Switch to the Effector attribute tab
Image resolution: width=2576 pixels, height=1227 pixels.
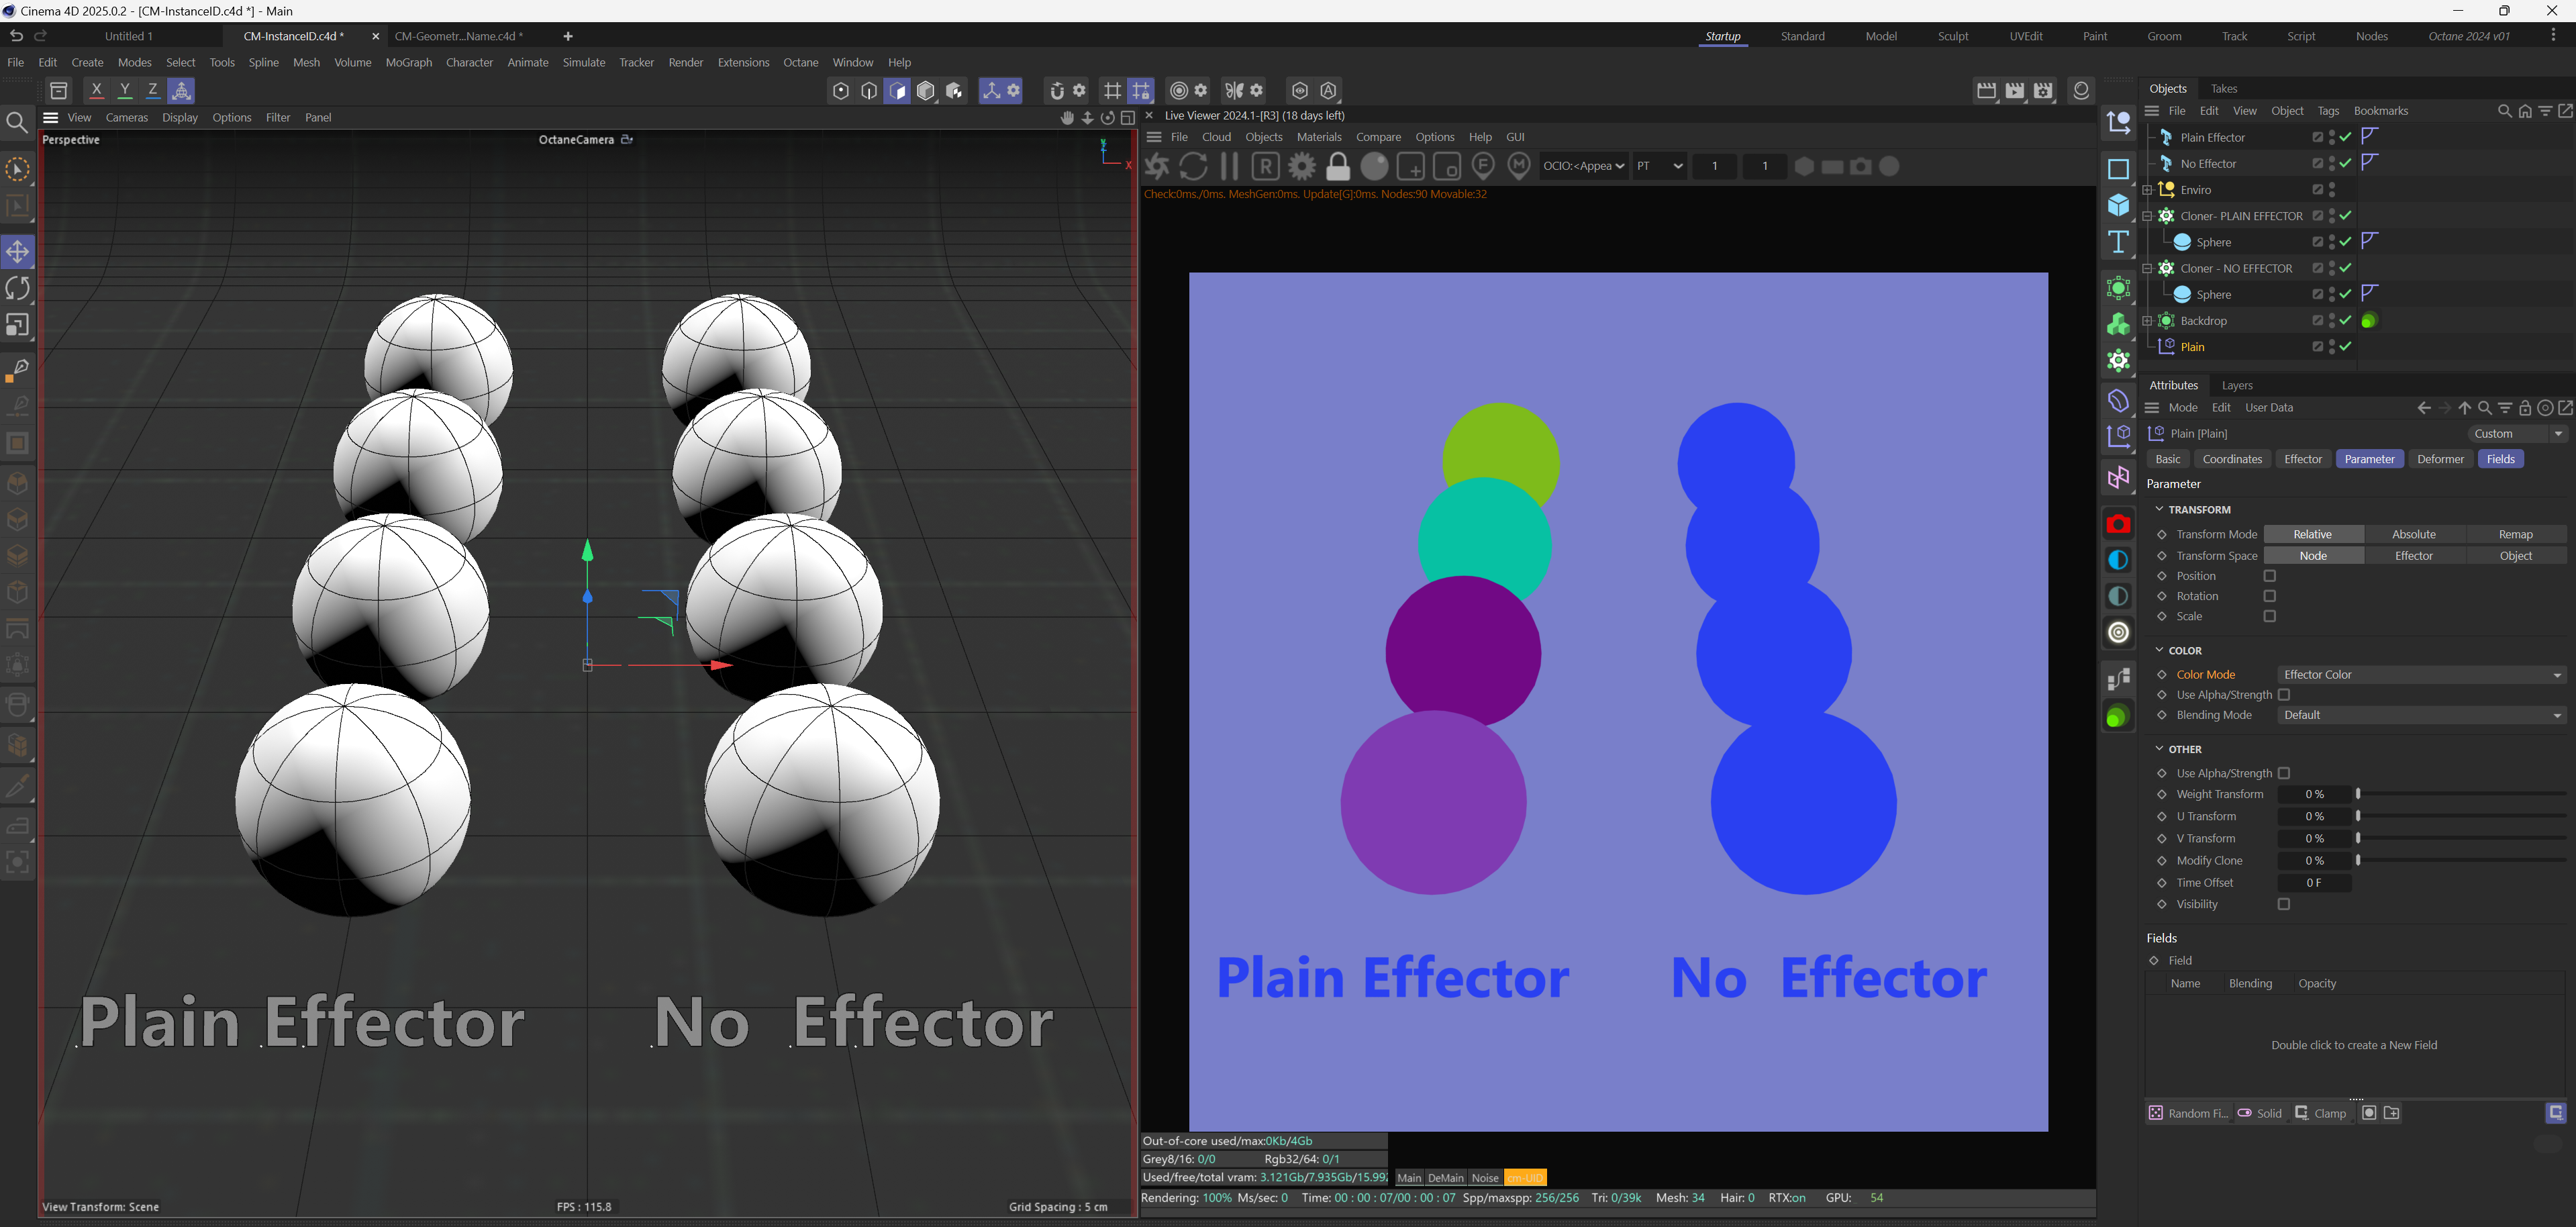click(x=2302, y=459)
